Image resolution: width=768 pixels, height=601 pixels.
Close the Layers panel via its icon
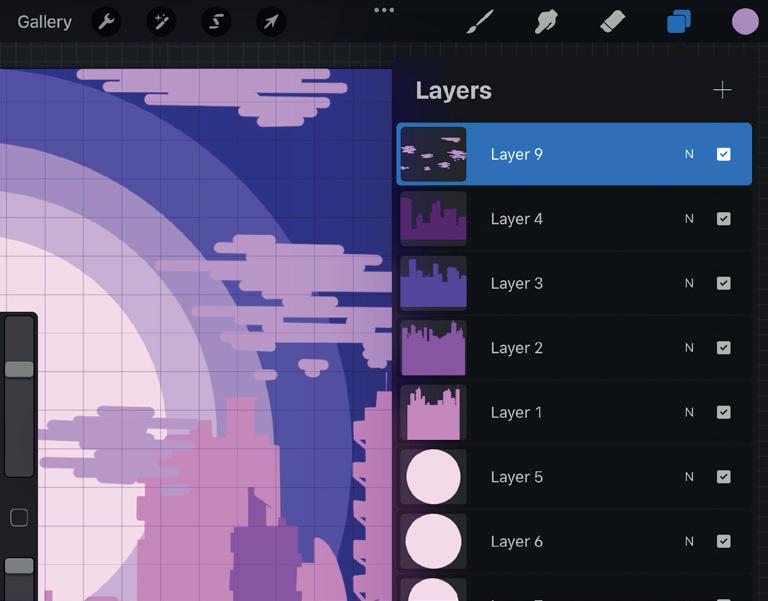coord(679,22)
